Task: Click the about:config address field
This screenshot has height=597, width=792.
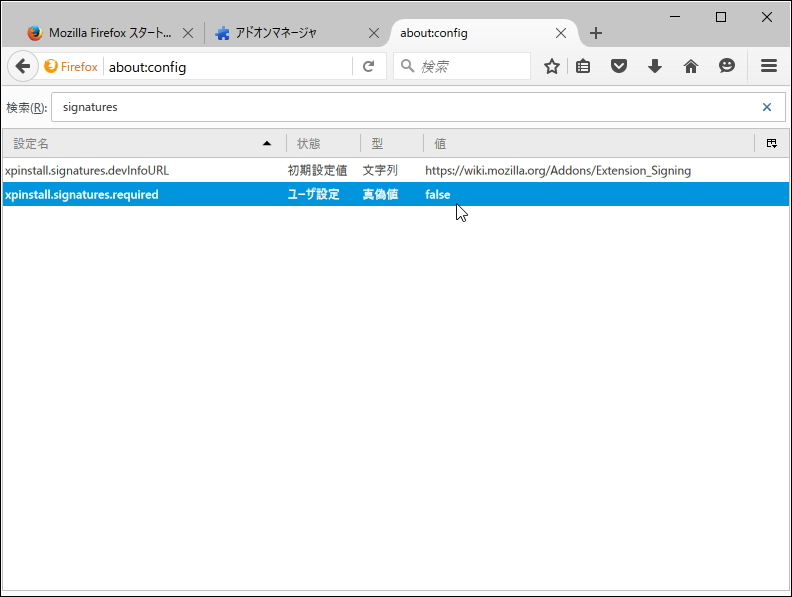Action: coord(227,67)
